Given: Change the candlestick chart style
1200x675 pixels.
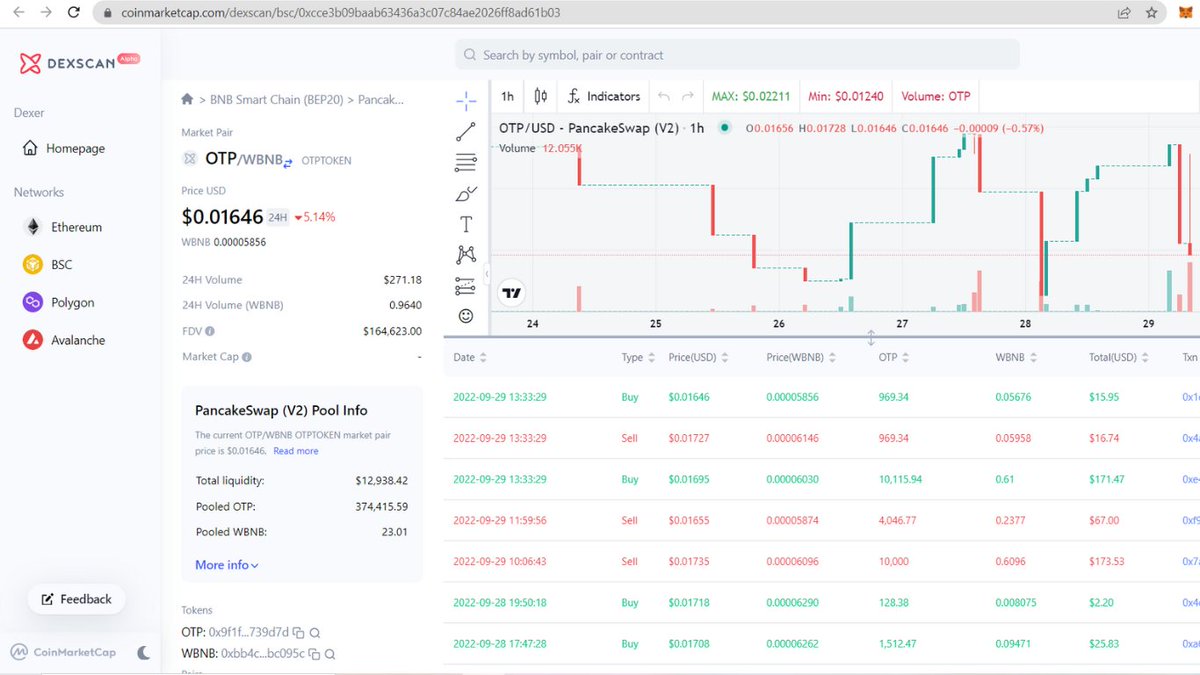Looking at the screenshot, I should [541, 96].
